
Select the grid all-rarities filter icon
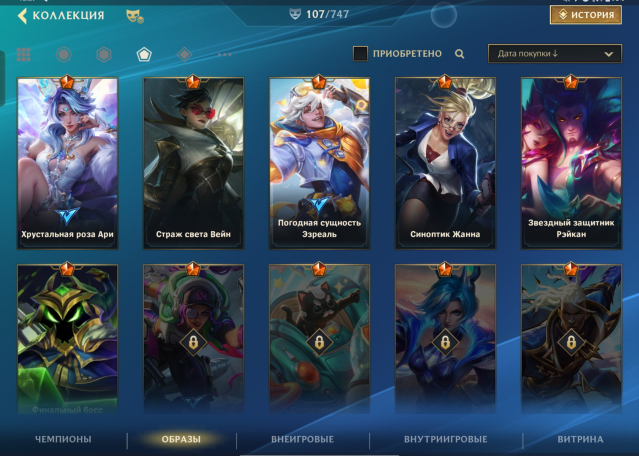tap(23, 54)
